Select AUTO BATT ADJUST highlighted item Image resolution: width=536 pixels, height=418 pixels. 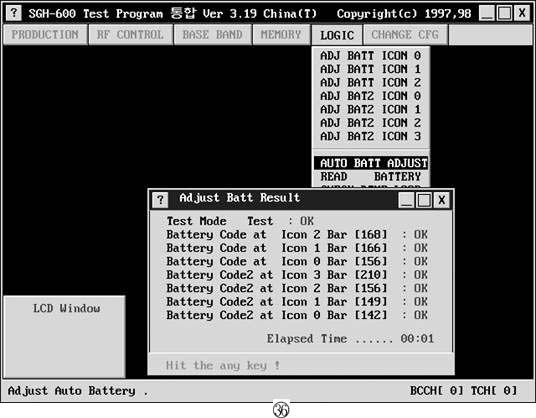[x=371, y=163]
